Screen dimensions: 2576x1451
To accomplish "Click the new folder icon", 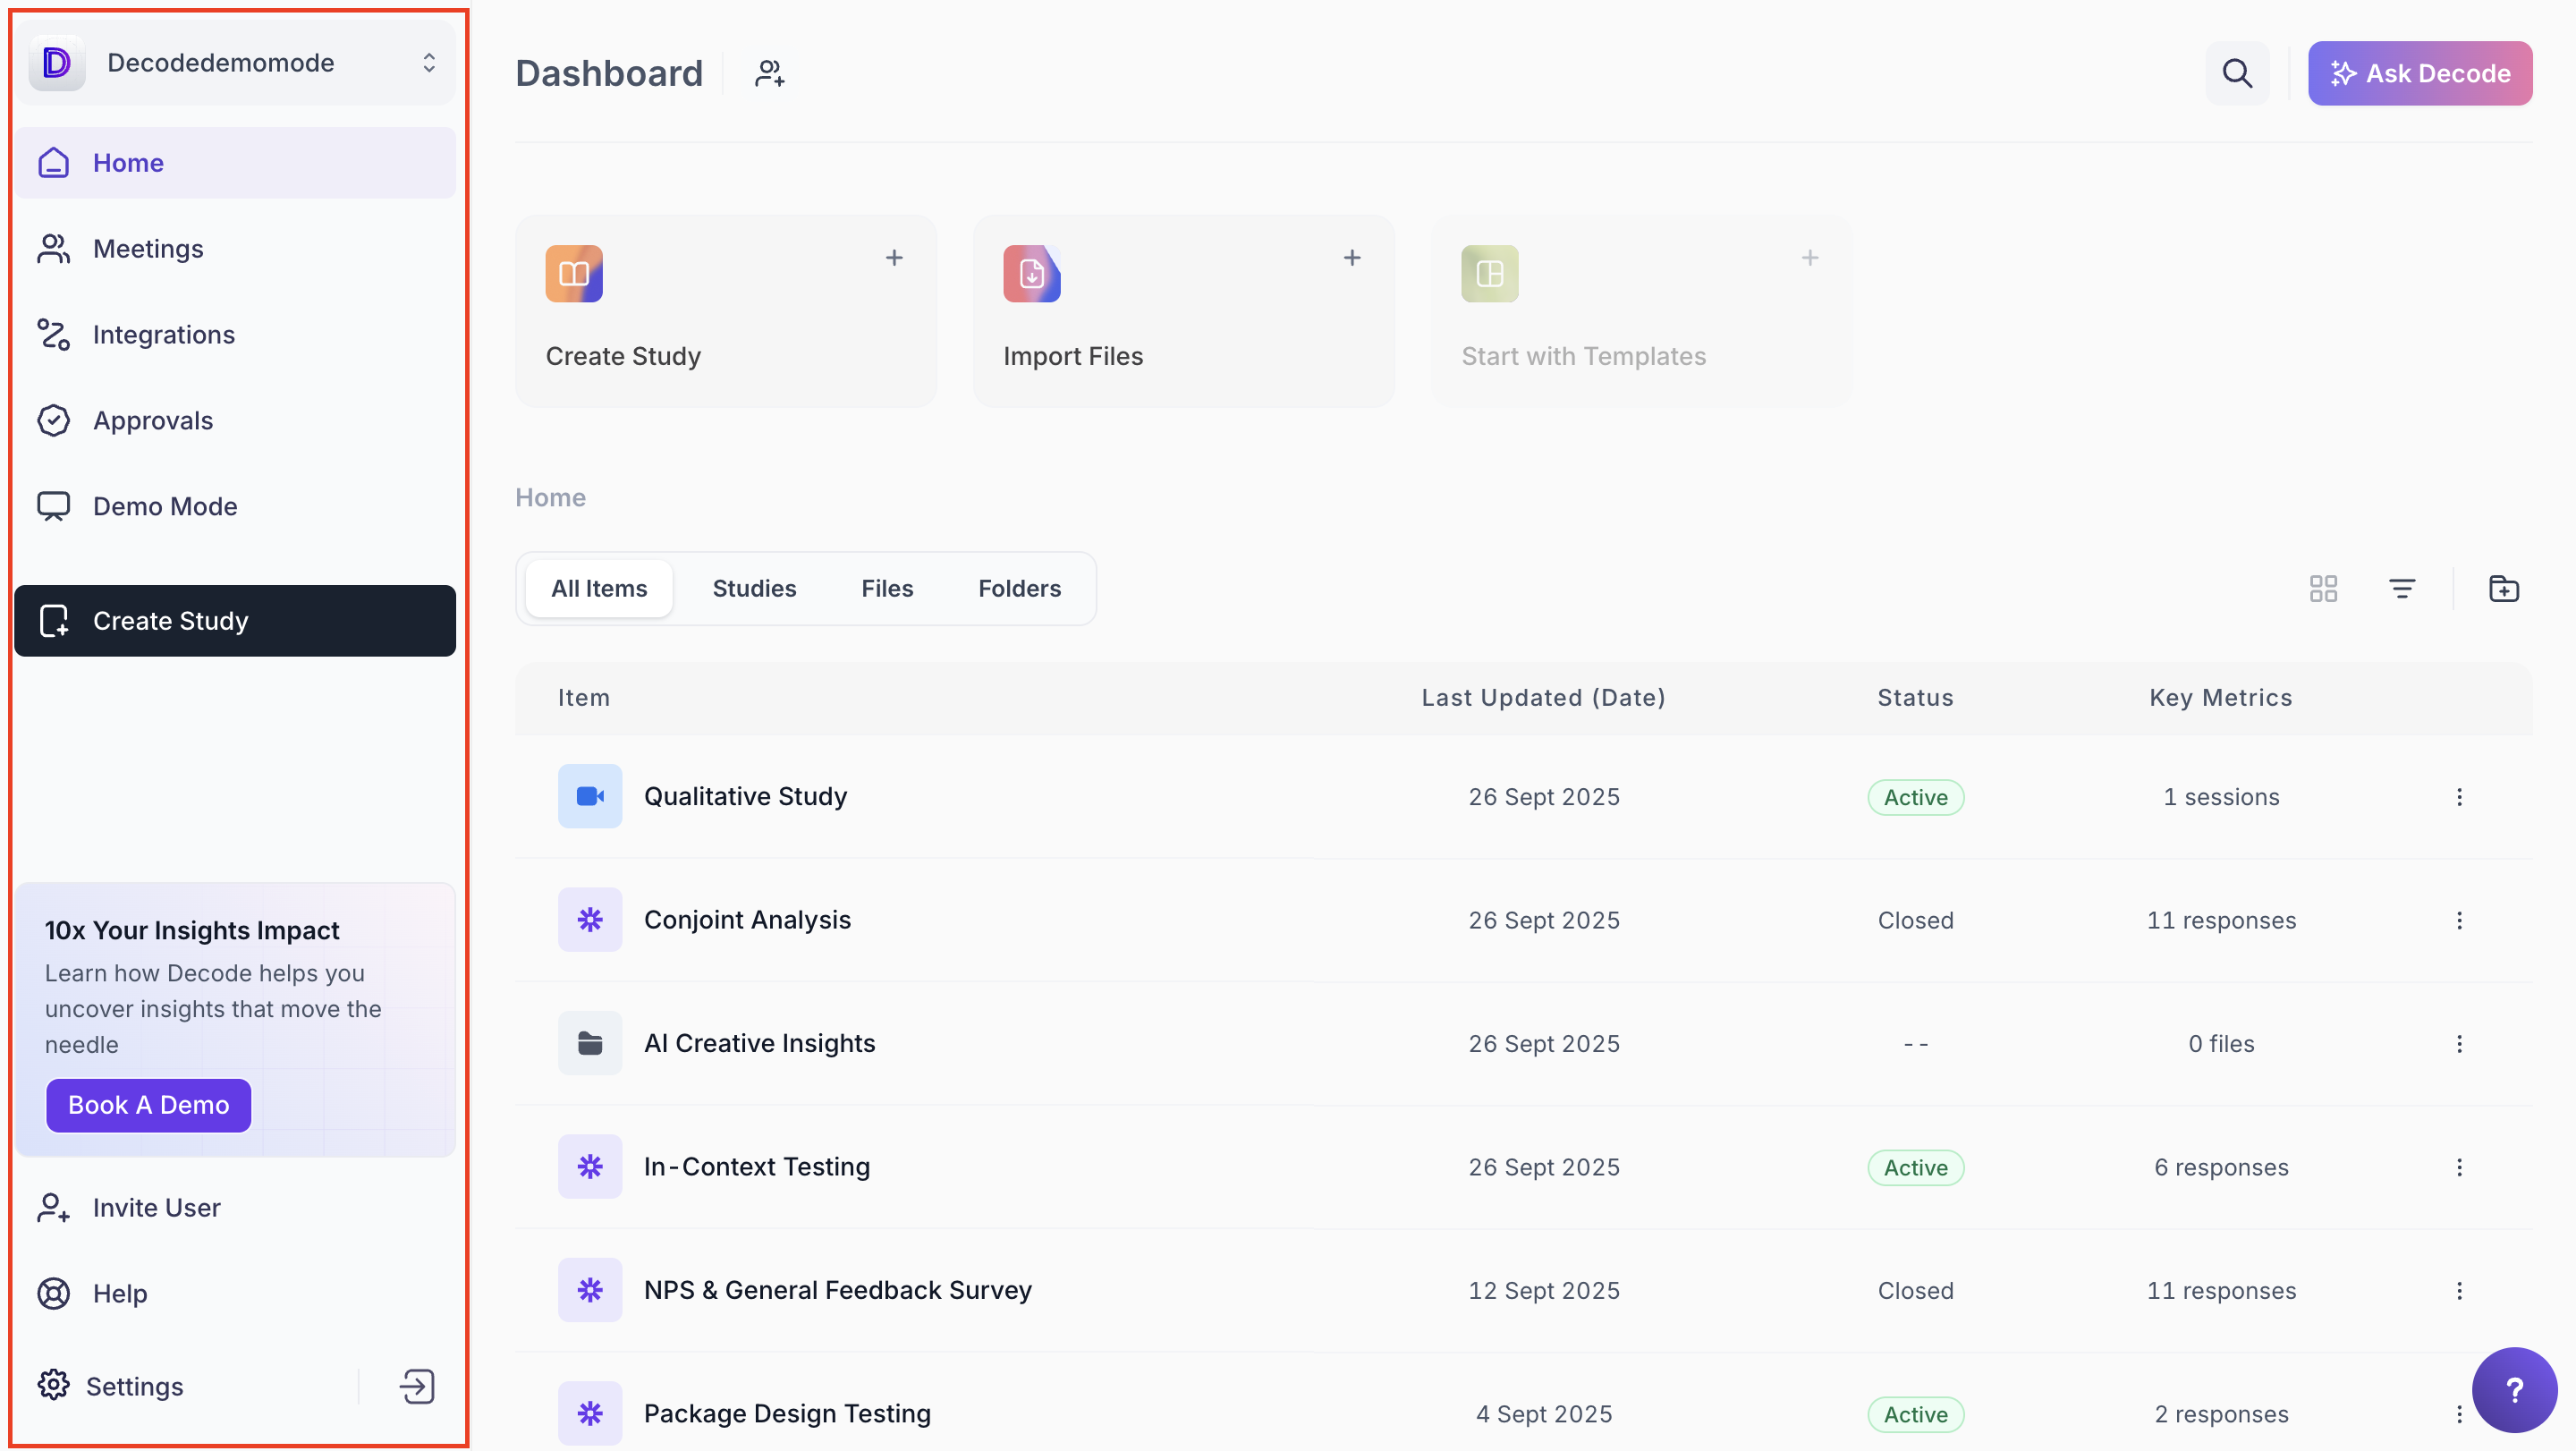I will tap(2503, 588).
